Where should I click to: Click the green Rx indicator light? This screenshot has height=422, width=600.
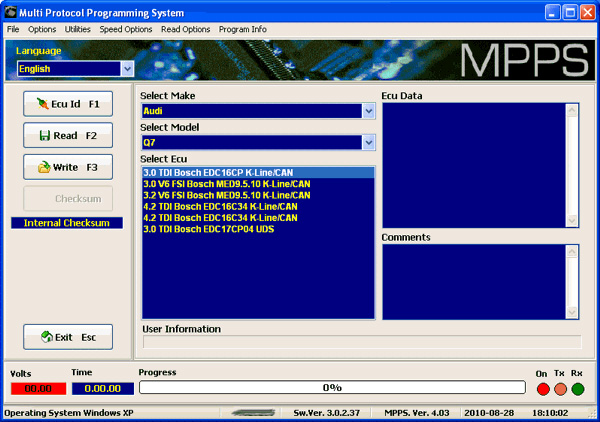[x=578, y=389]
